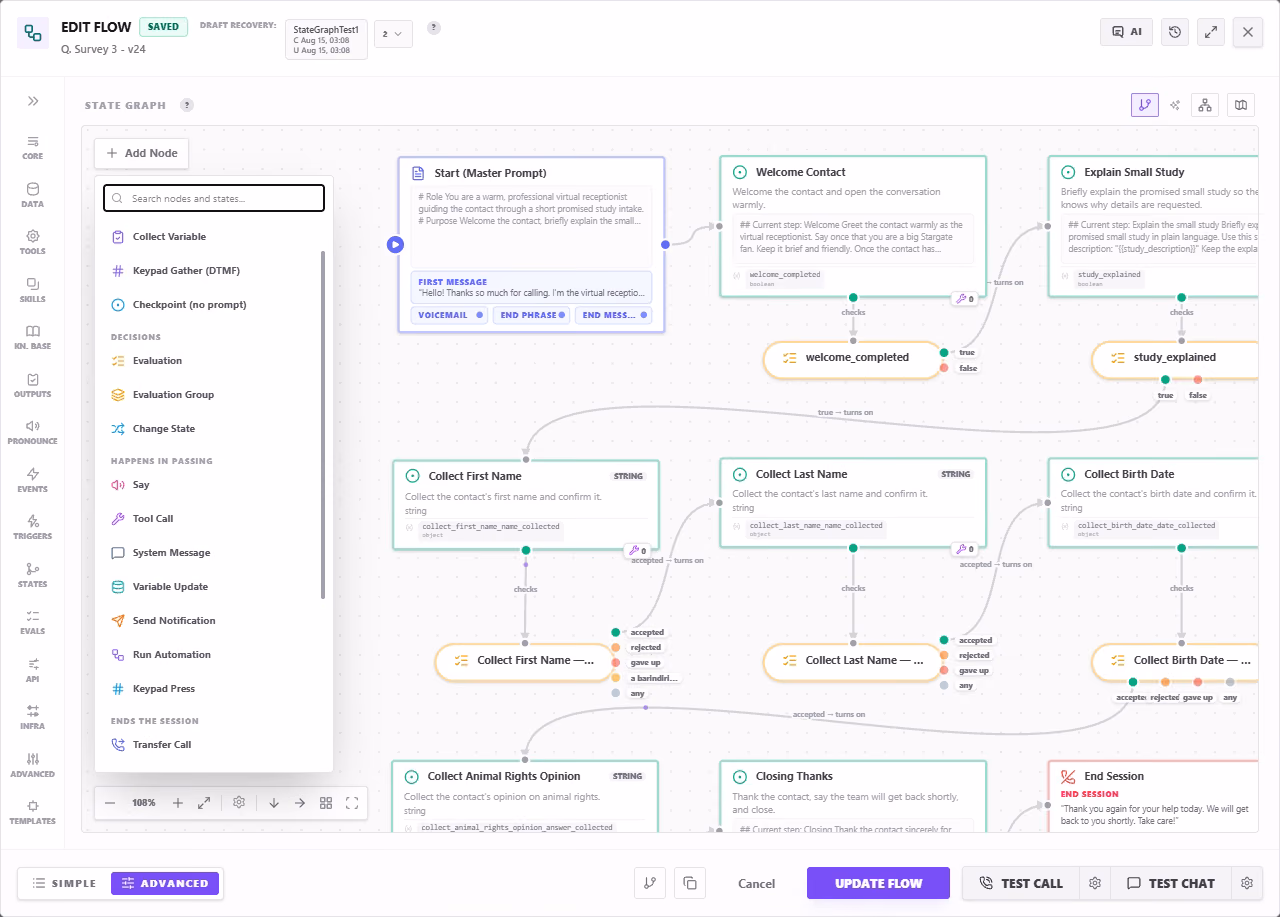Toggle the End Phrase option on Start node
The width and height of the screenshot is (1280, 917).
531,315
